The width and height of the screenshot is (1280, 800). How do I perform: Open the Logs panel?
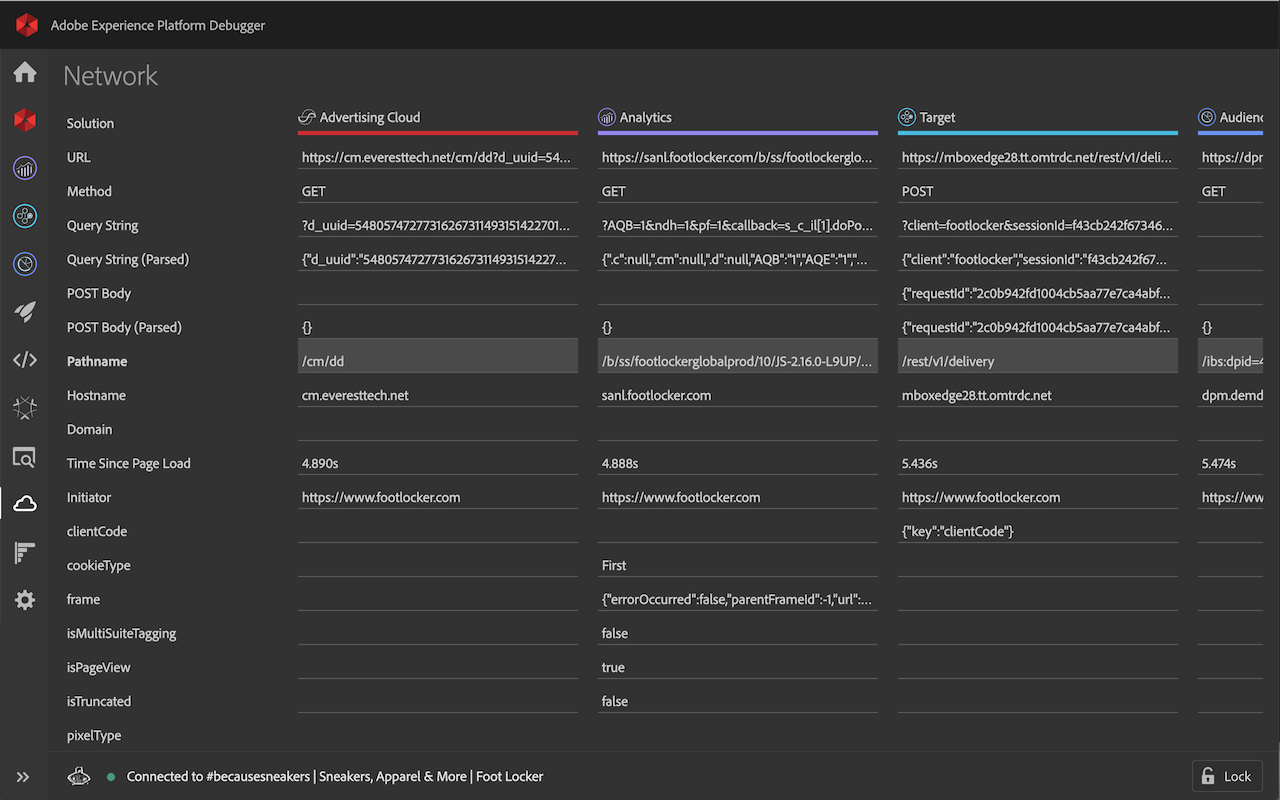(x=24, y=552)
